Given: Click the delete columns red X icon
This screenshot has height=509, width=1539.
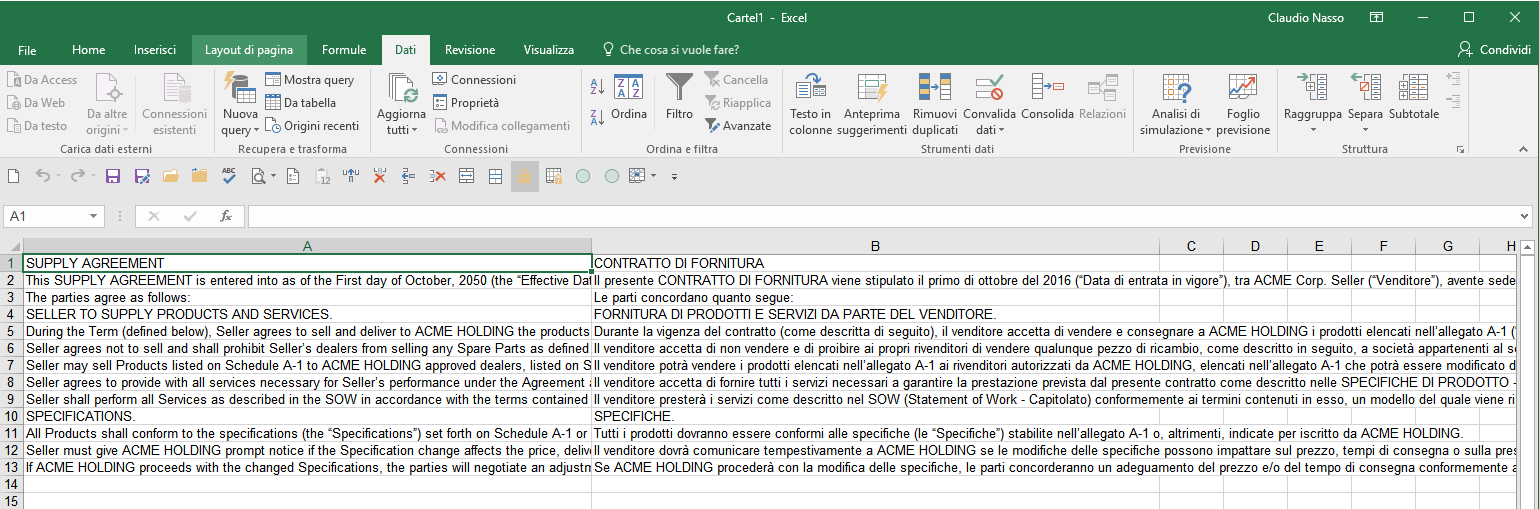Looking at the screenshot, I should 379,176.
